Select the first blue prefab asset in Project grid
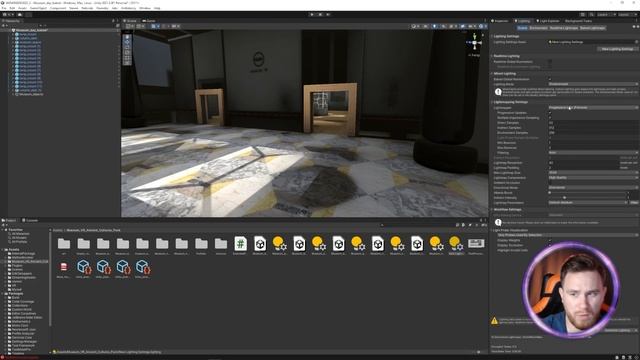 pyautogui.click(x=83, y=267)
